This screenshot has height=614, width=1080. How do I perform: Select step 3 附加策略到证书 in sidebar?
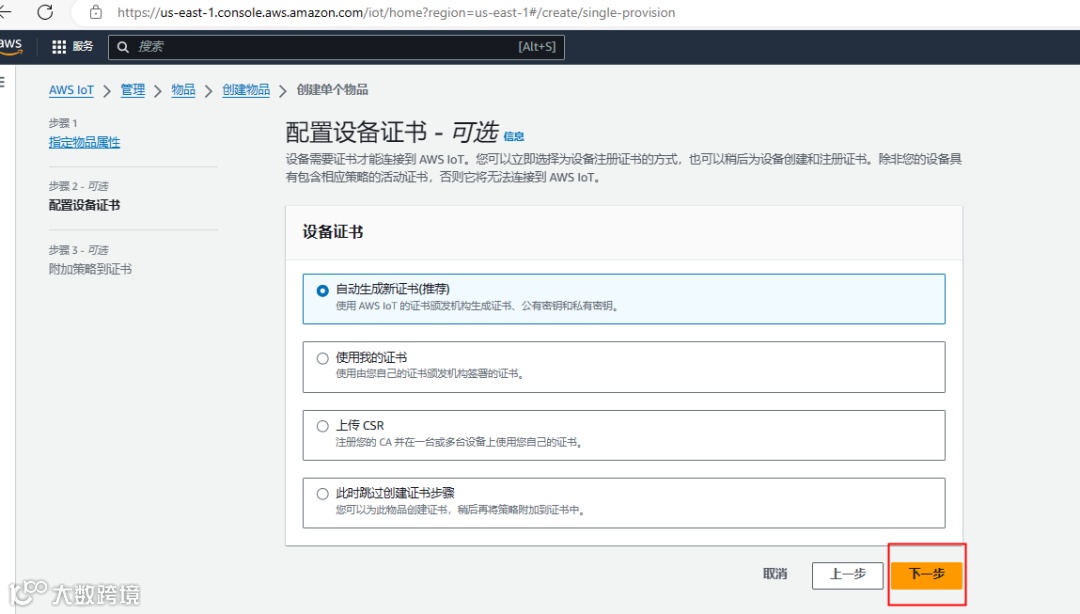[x=90, y=269]
